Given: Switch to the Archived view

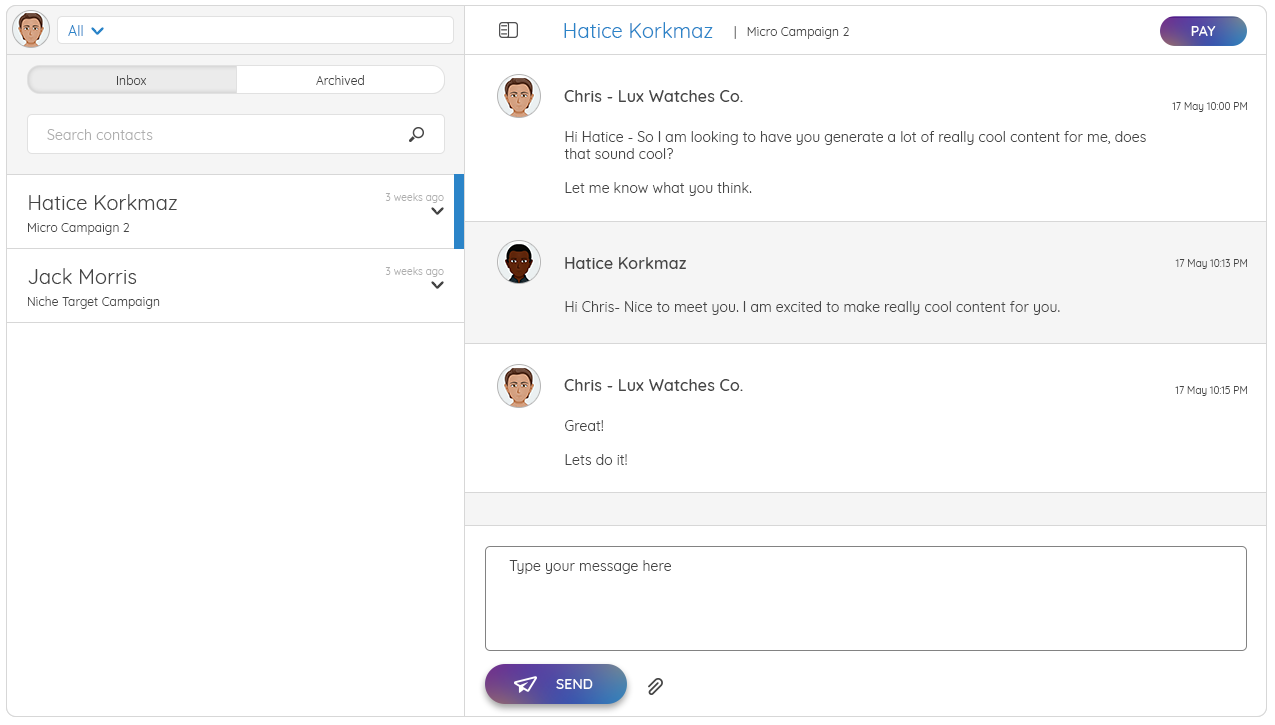Looking at the screenshot, I should [x=340, y=80].
